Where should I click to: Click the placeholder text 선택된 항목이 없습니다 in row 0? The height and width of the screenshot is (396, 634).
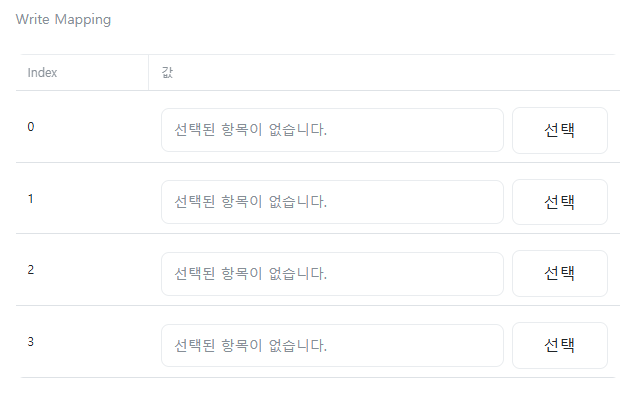point(250,130)
